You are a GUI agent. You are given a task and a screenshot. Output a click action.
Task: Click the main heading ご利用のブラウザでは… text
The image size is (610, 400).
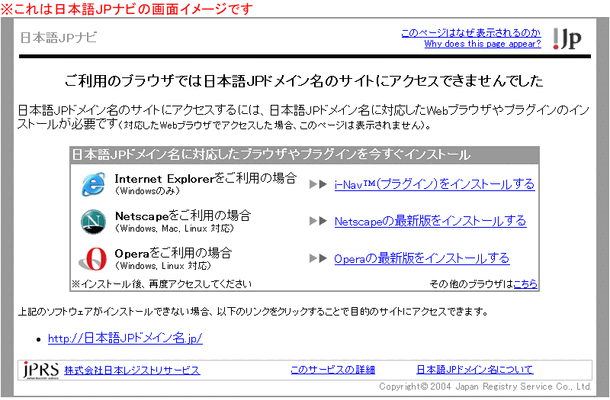tap(303, 81)
